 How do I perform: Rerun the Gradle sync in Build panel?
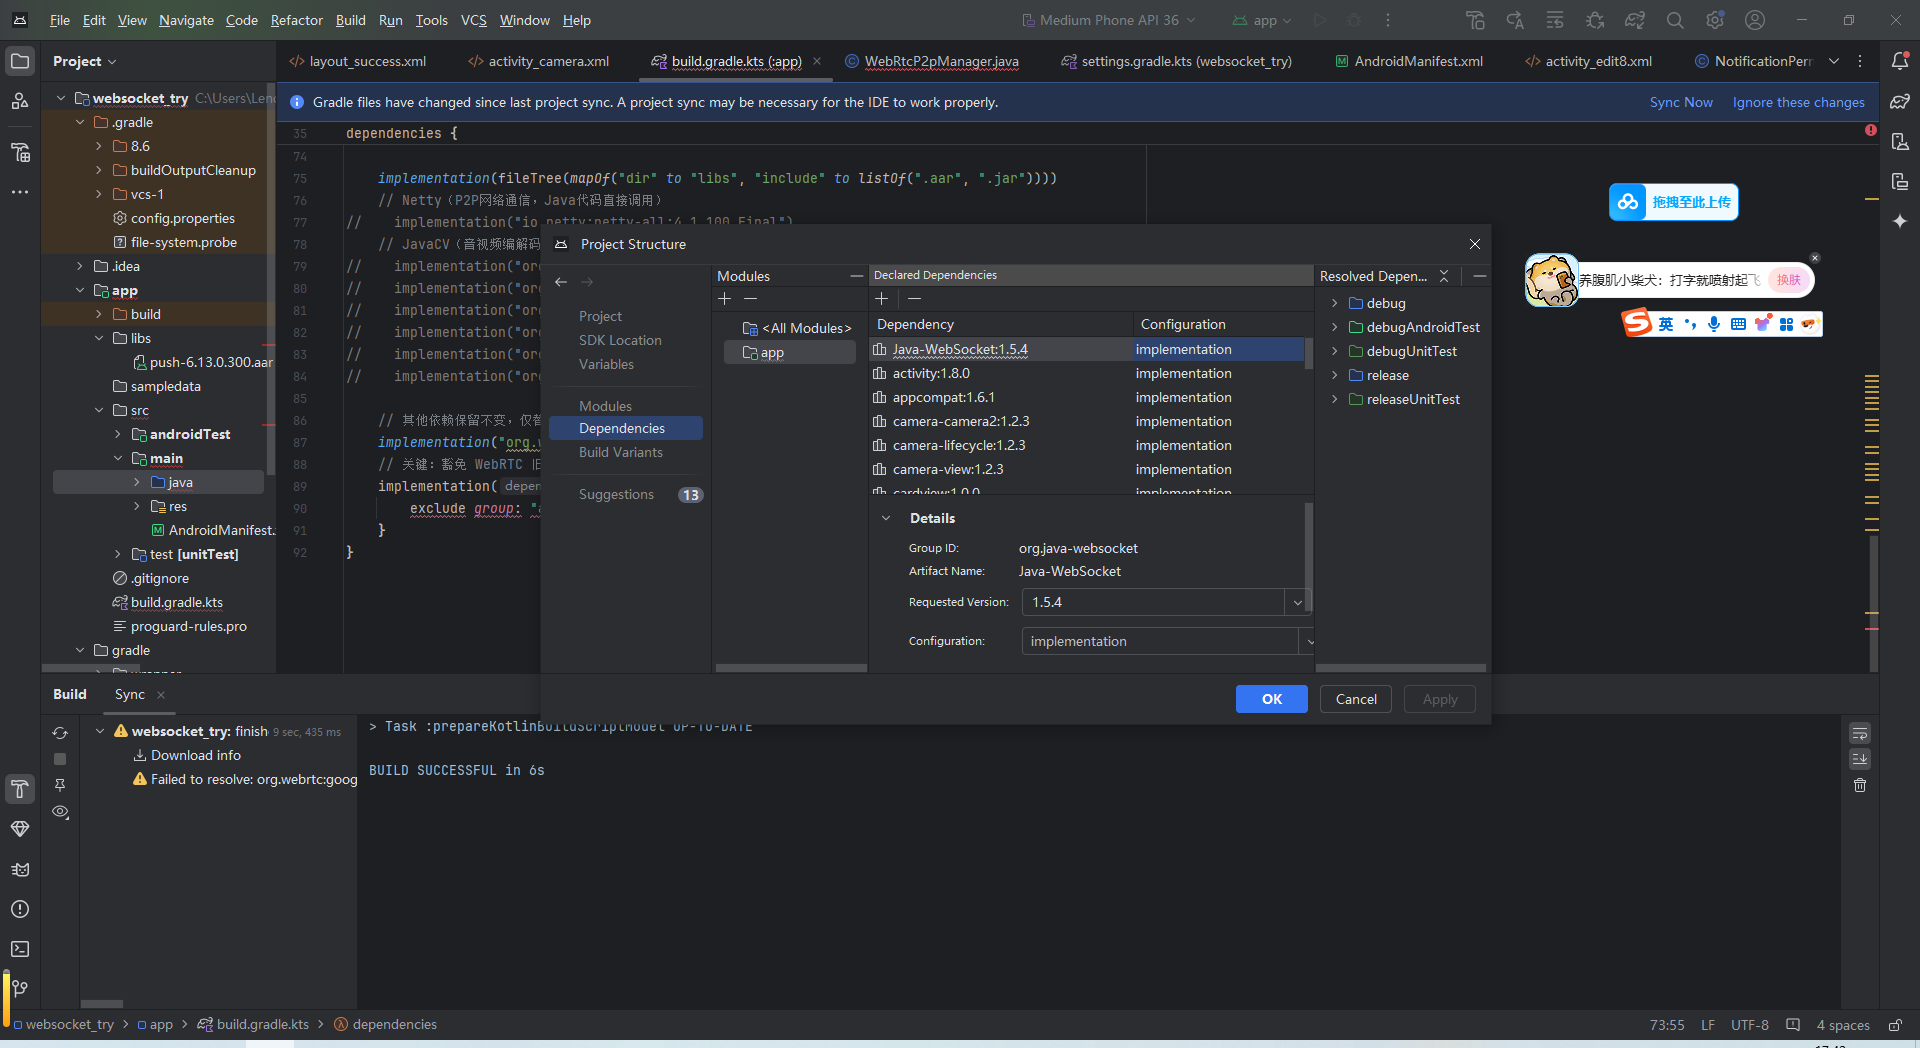click(60, 733)
